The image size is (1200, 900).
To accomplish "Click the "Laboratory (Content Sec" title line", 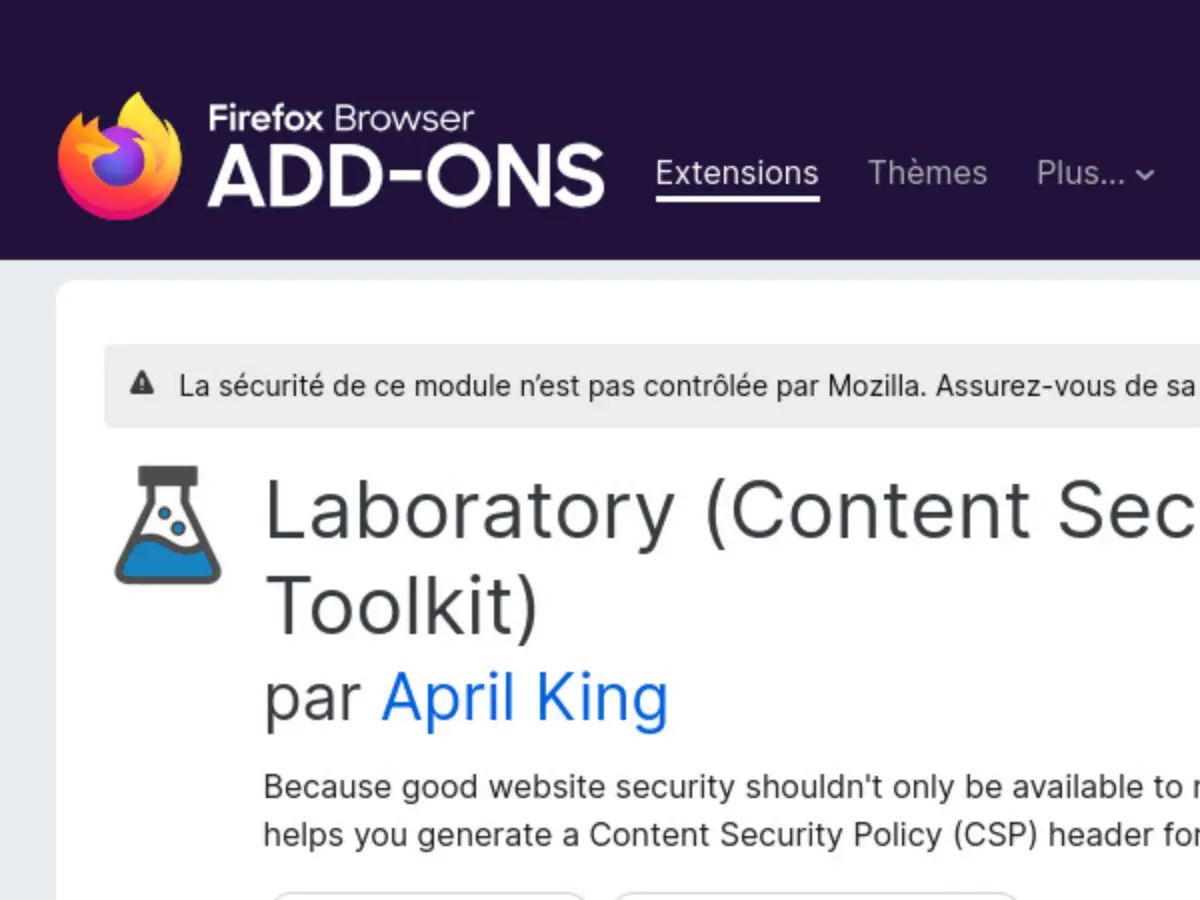I will point(730,511).
